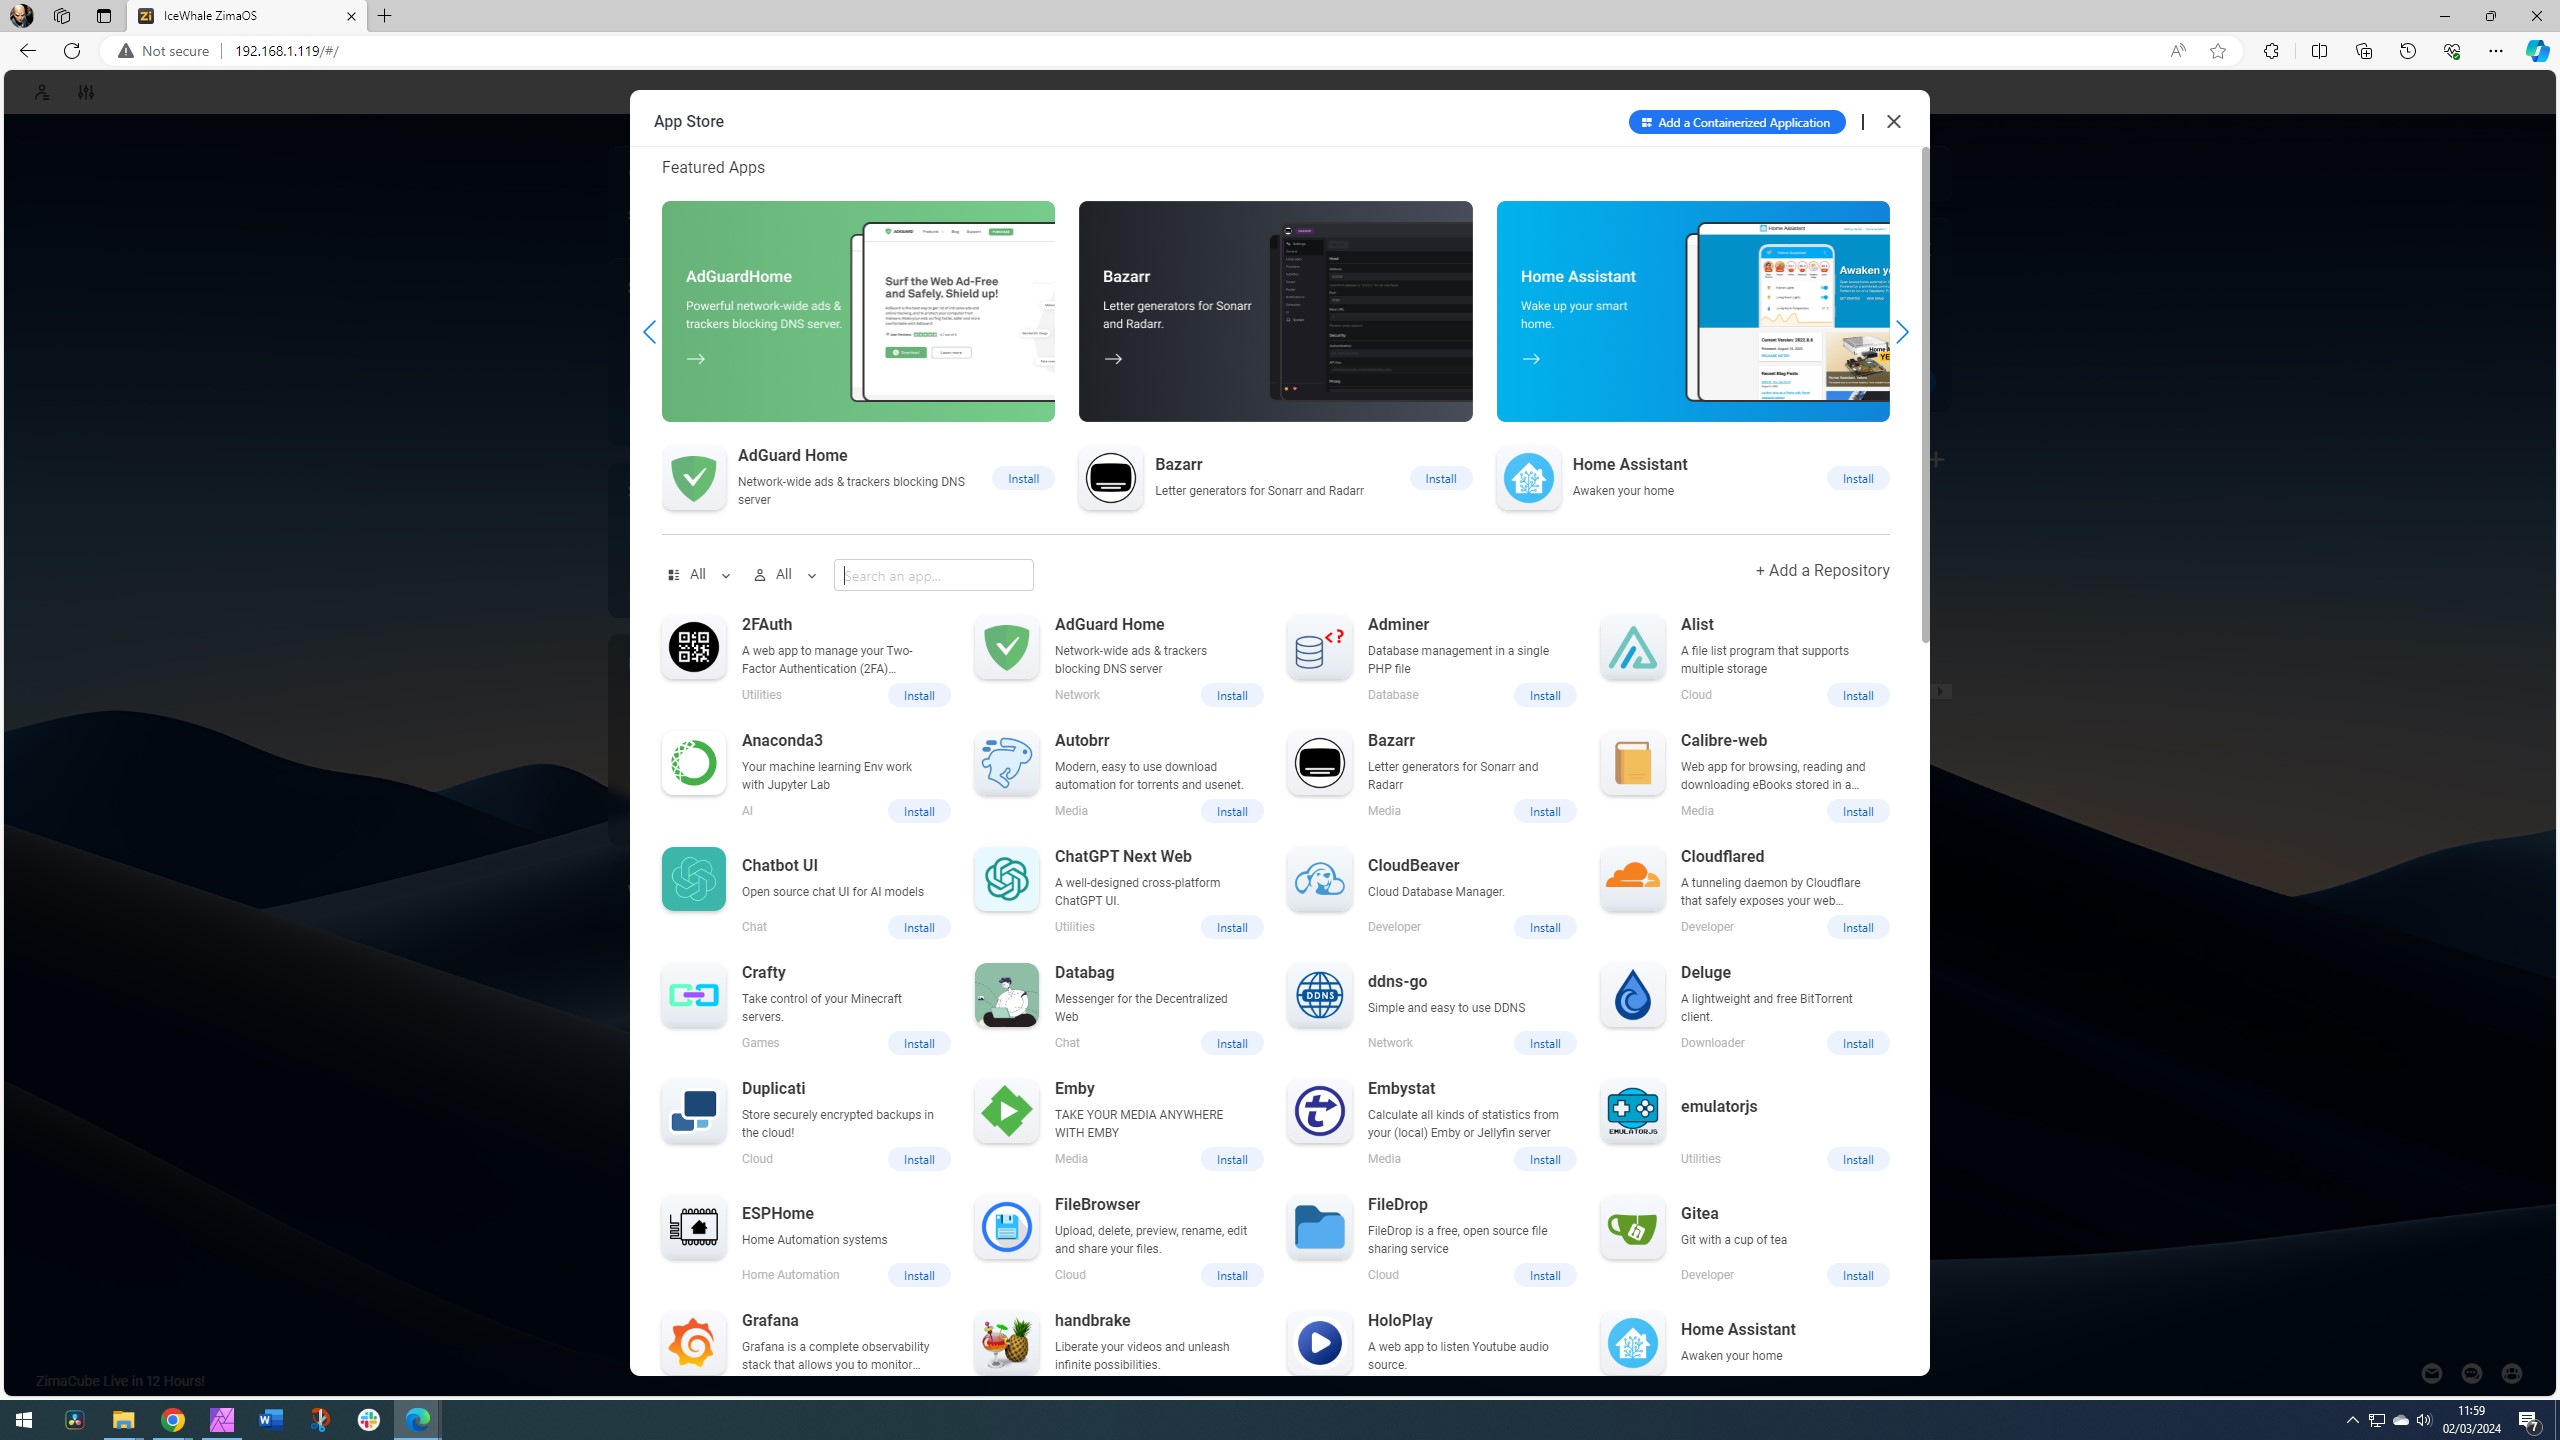Click the Adminer database icon

pyautogui.click(x=1319, y=647)
